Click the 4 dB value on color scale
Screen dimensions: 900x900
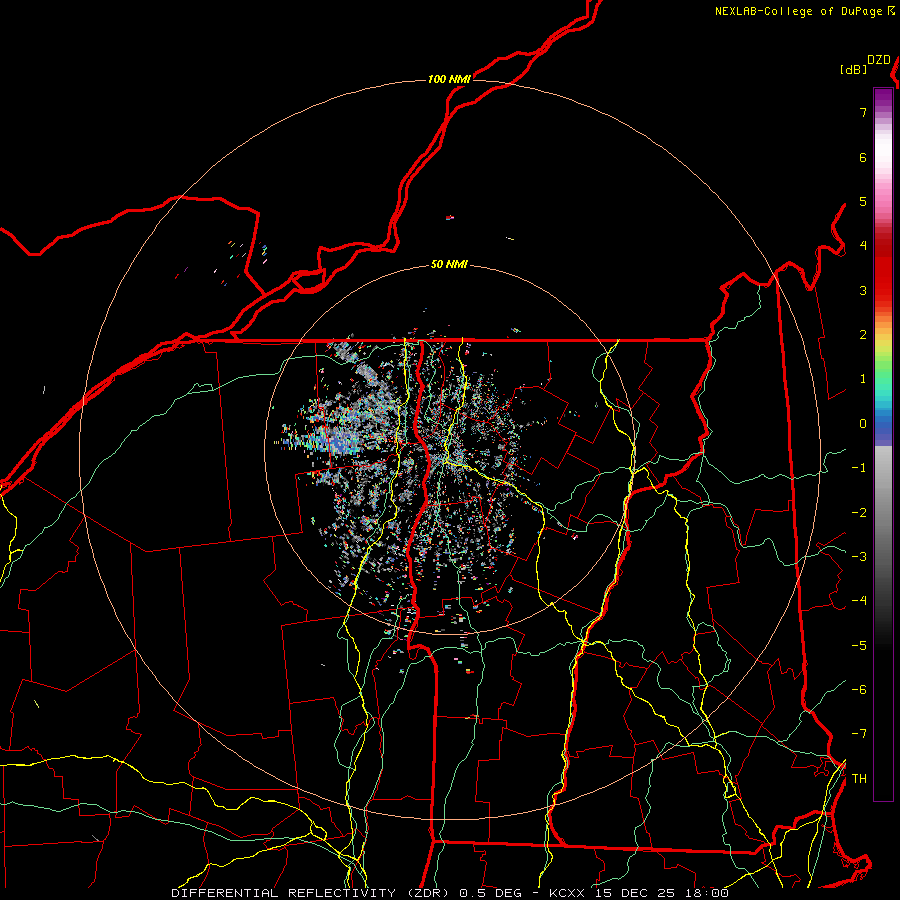coord(863,246)
